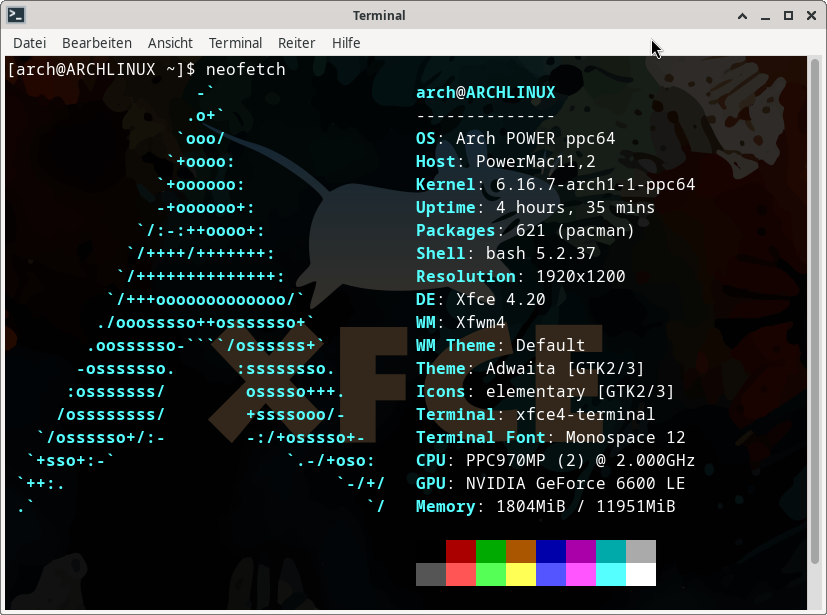Image resolution: width=827 pixels, height=615 pixels.
Task: Click the GPU line showing NVIDIA GeForce
Action: click(550, 484)
